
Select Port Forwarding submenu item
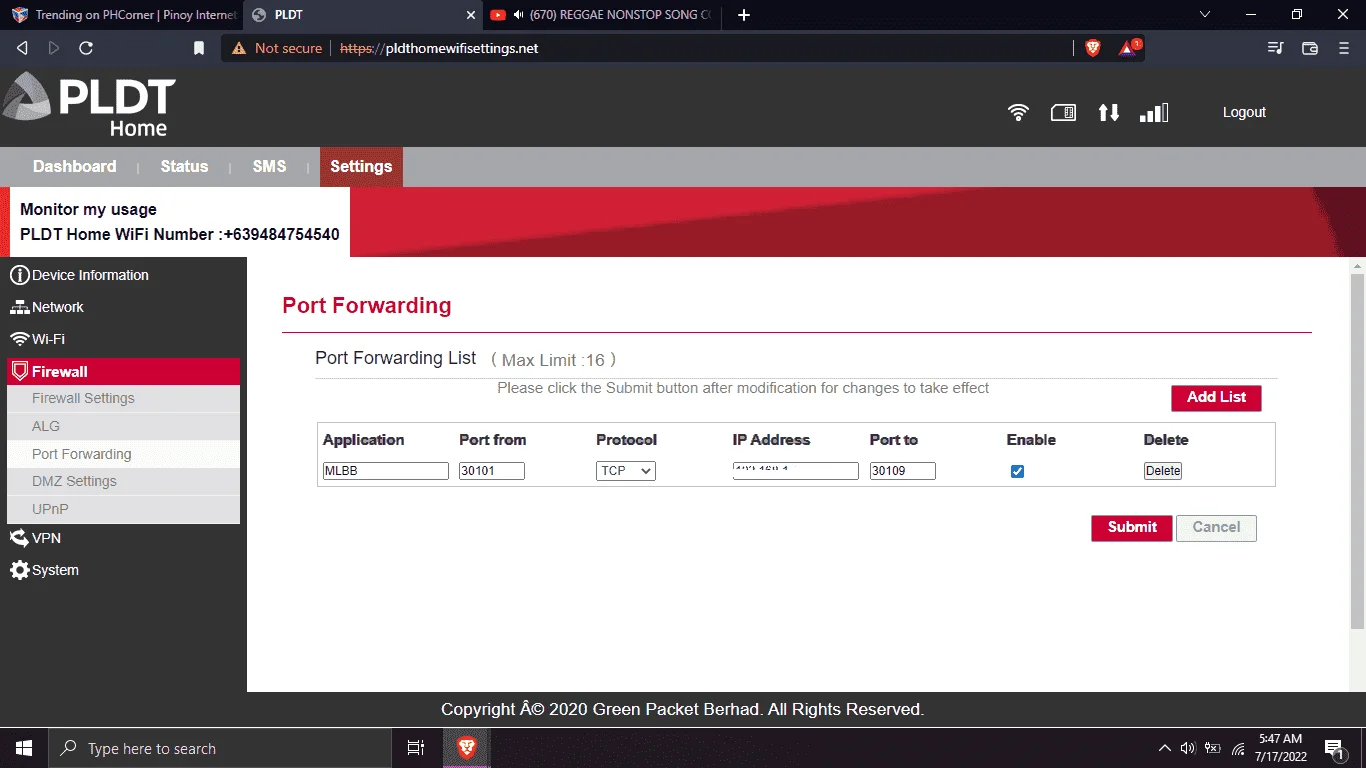click(123, 454)
